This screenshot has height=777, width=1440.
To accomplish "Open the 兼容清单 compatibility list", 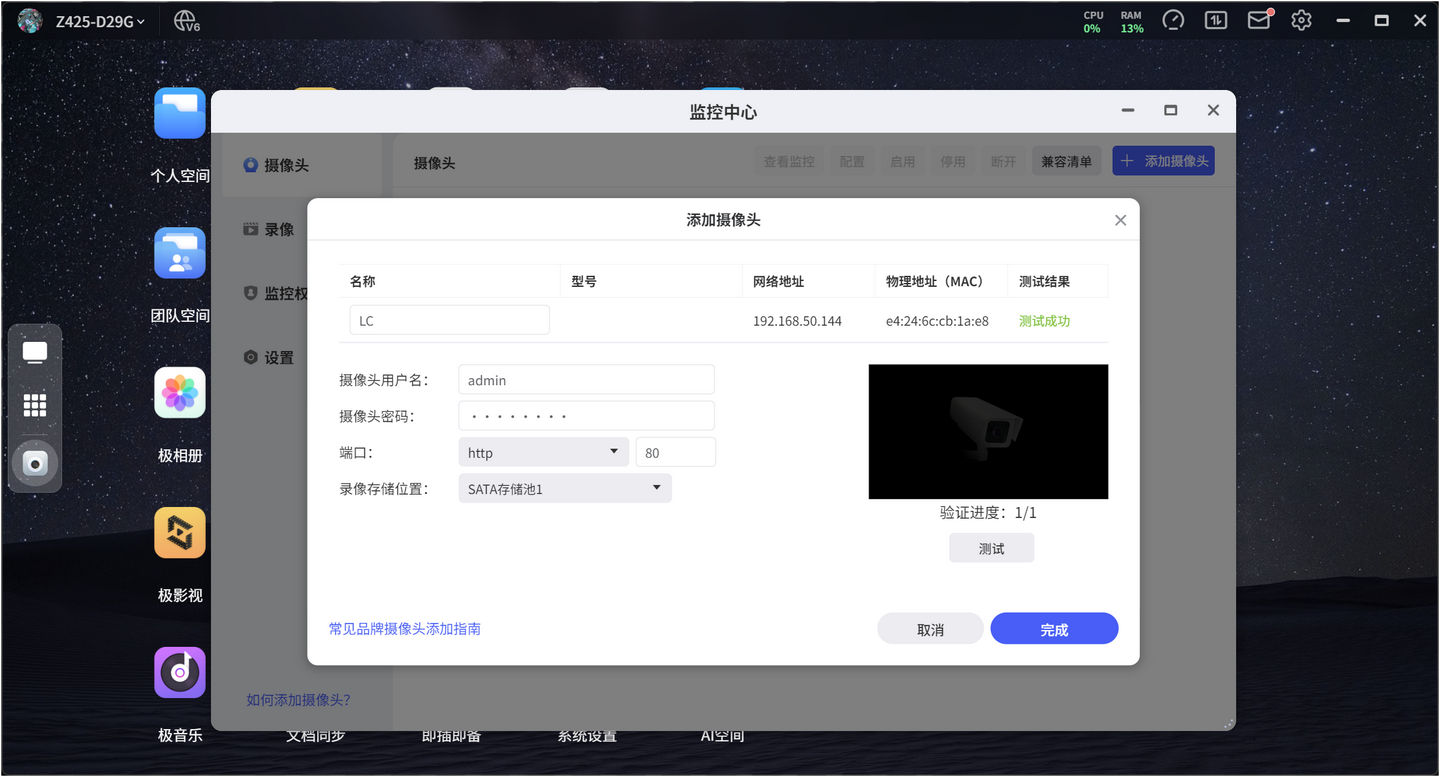I will tap(1067, 161).
